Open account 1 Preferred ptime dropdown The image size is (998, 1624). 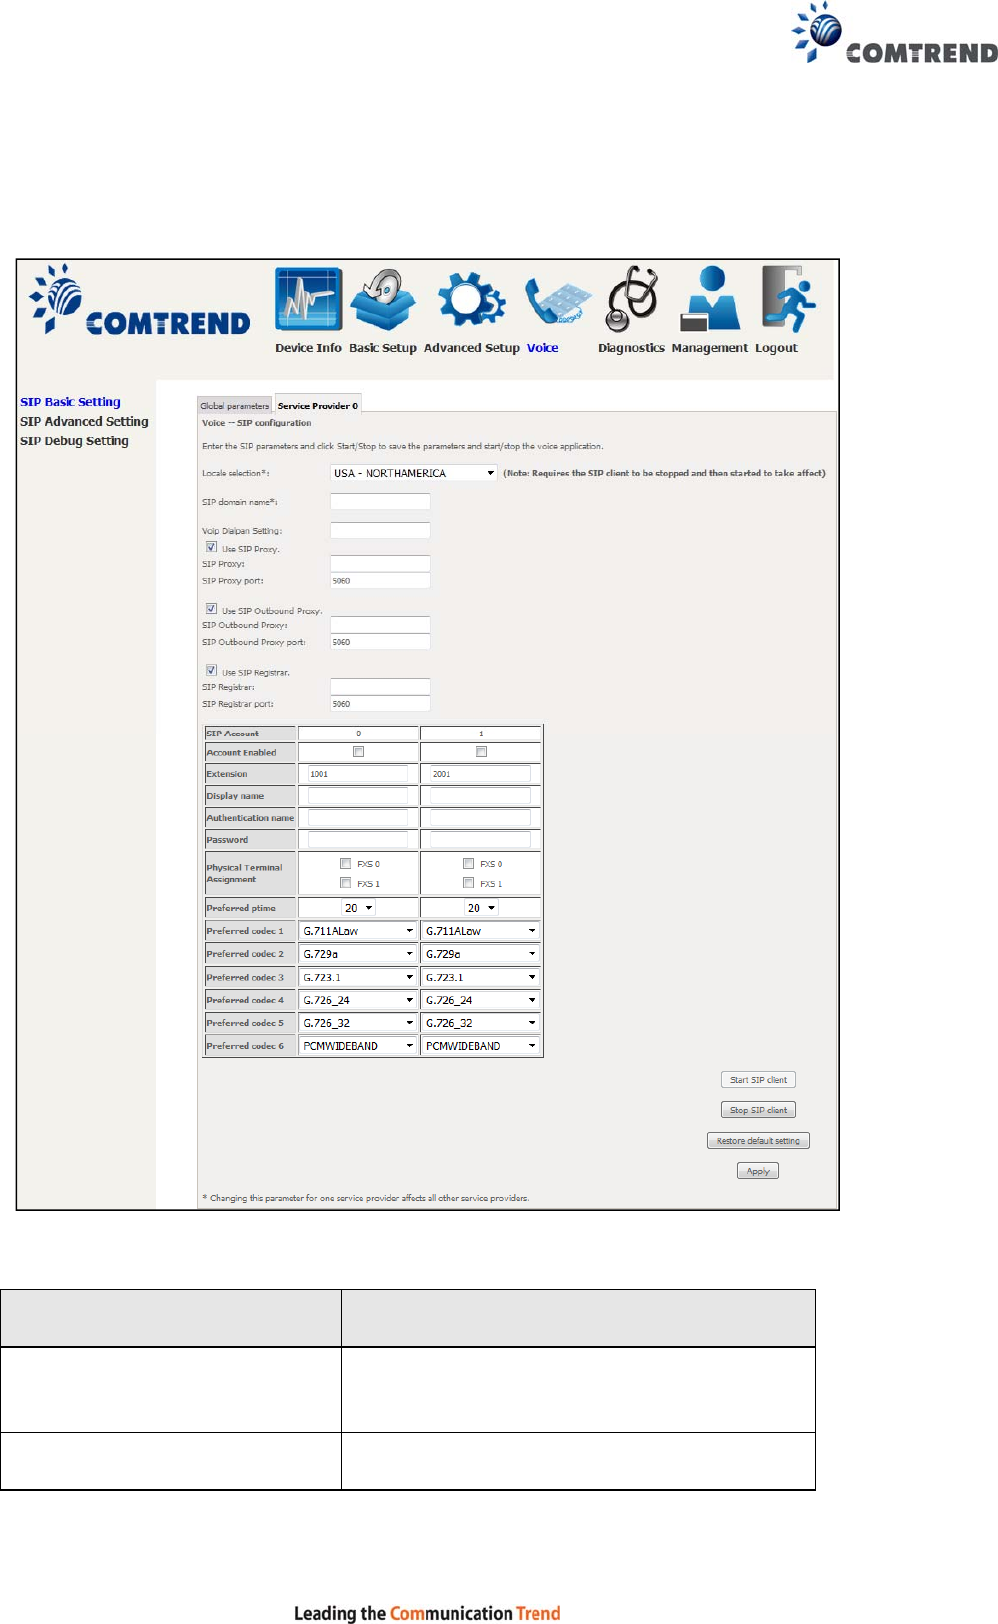pyautogui.click(x=481, y=908)
